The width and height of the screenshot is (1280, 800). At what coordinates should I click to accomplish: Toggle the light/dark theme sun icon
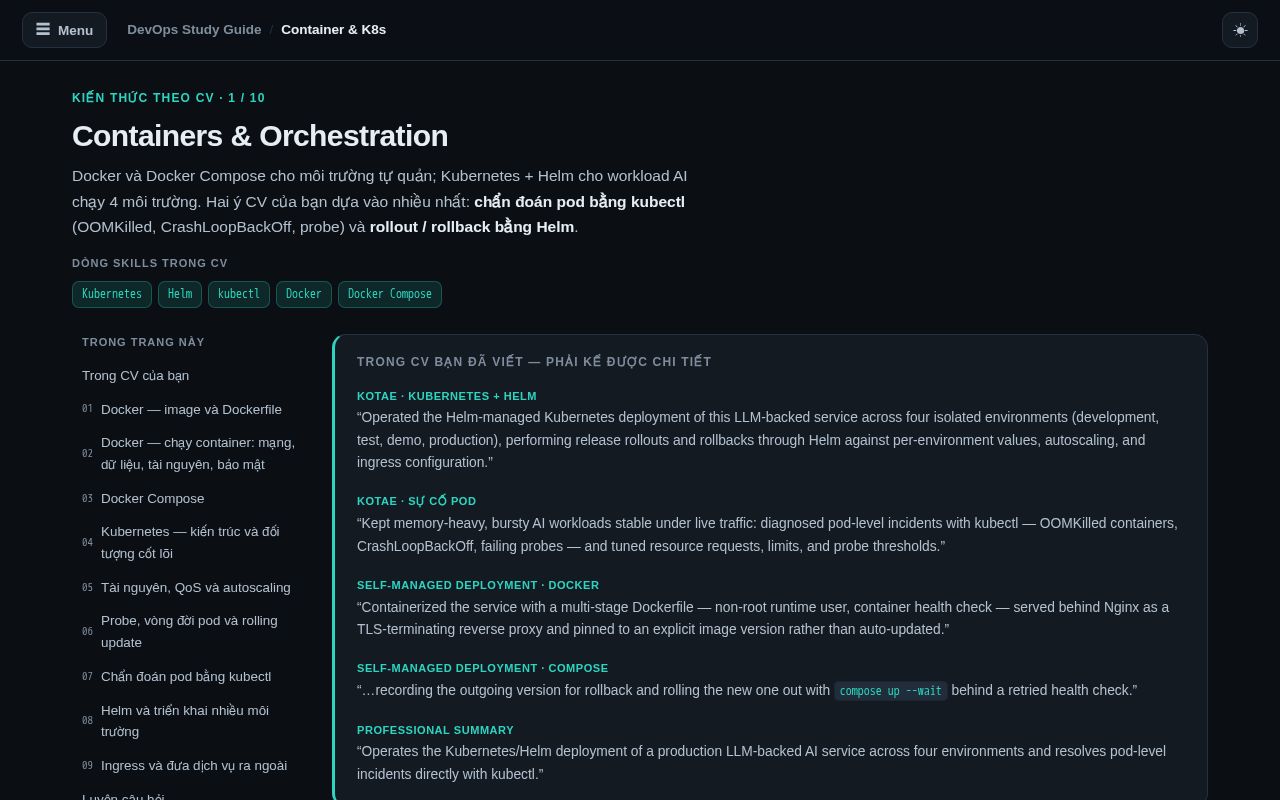1240,30
